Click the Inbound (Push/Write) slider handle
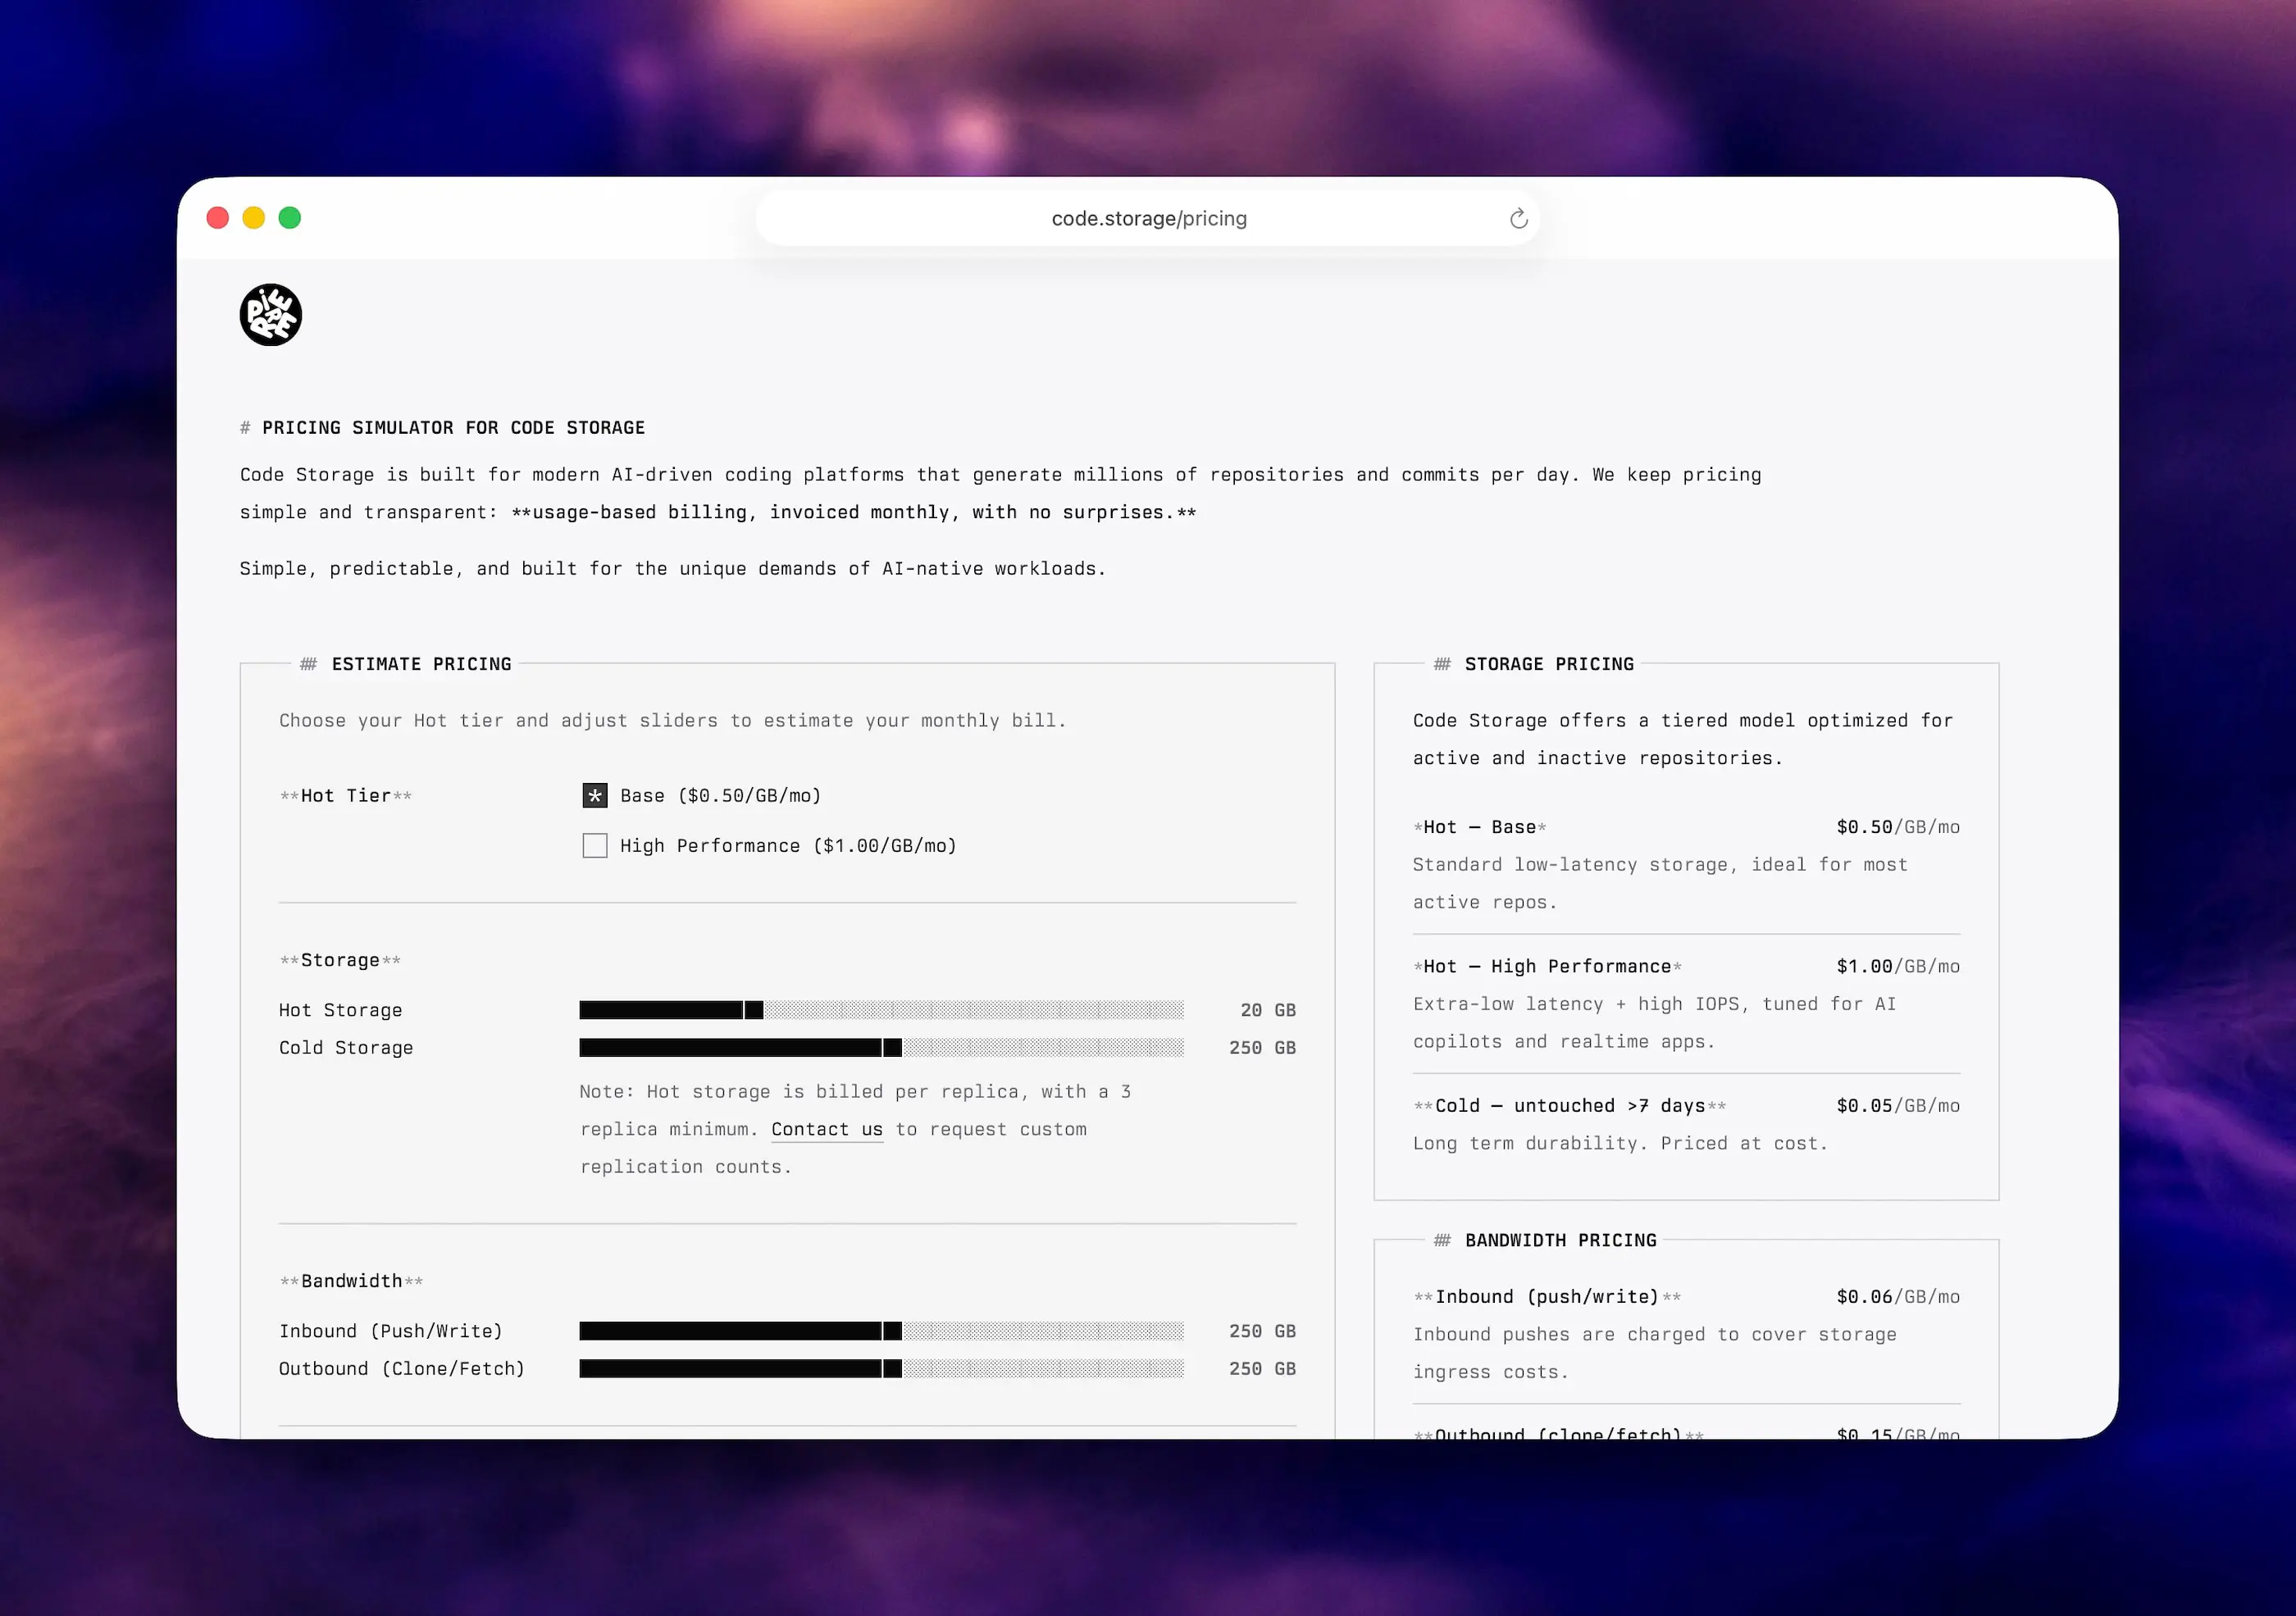 [892, 1331]
